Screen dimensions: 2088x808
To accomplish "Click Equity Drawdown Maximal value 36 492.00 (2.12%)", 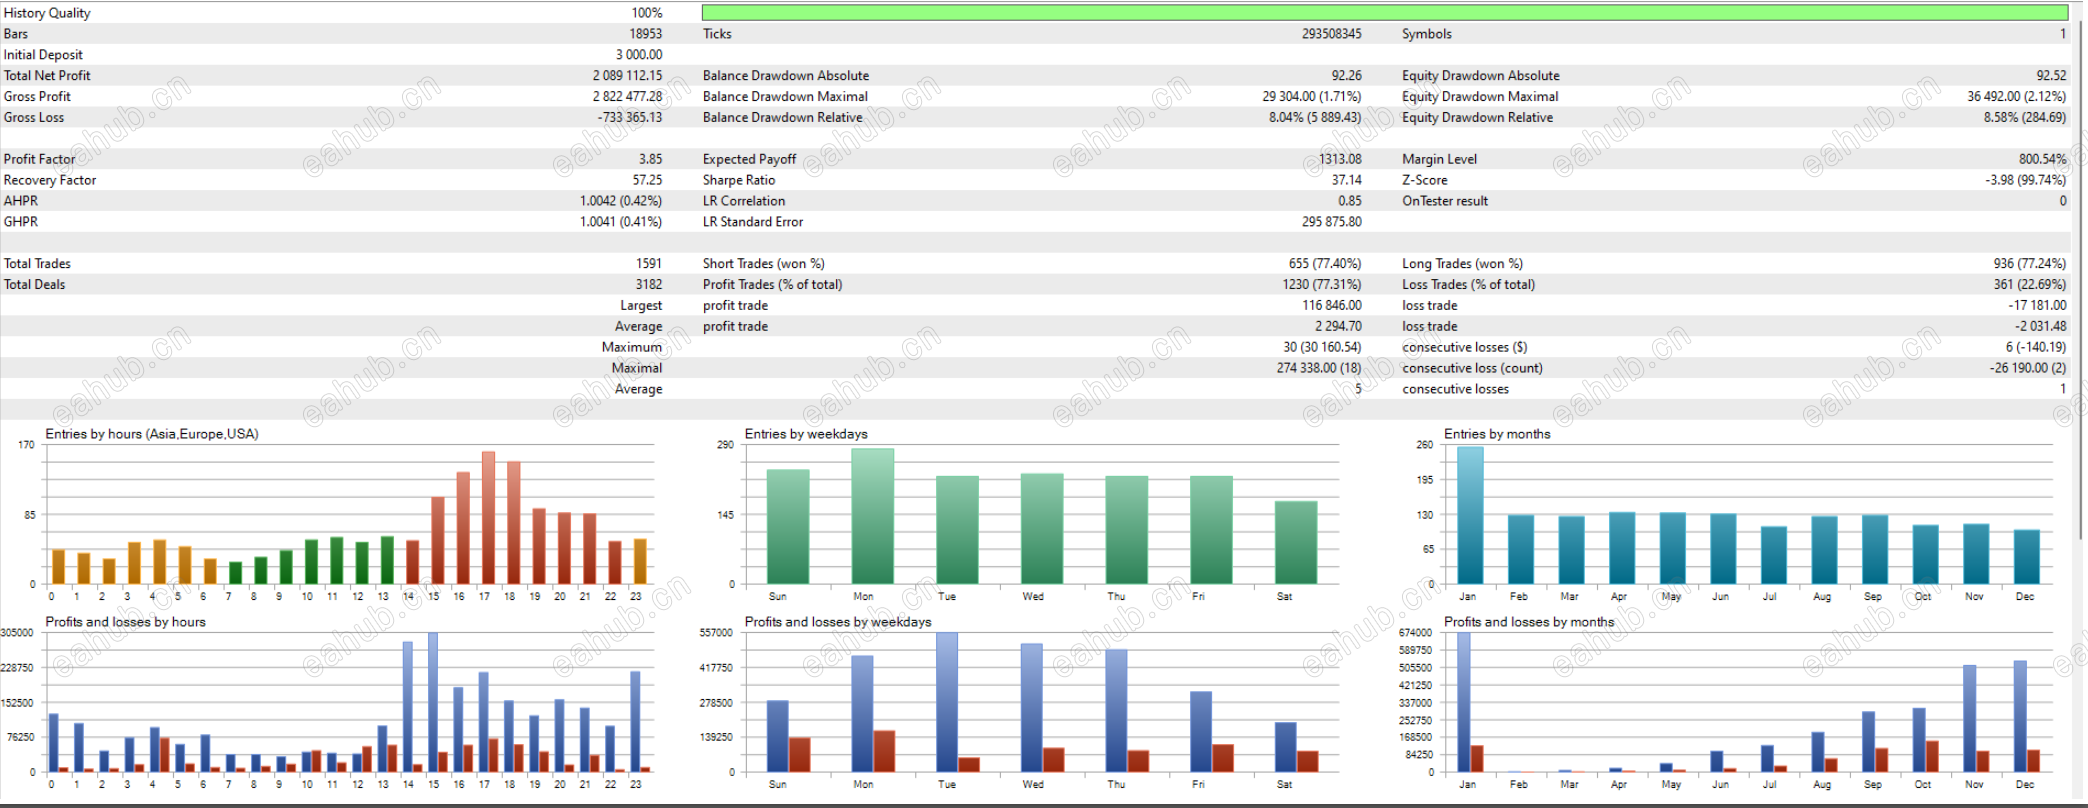I will (x=2017, y=97).
